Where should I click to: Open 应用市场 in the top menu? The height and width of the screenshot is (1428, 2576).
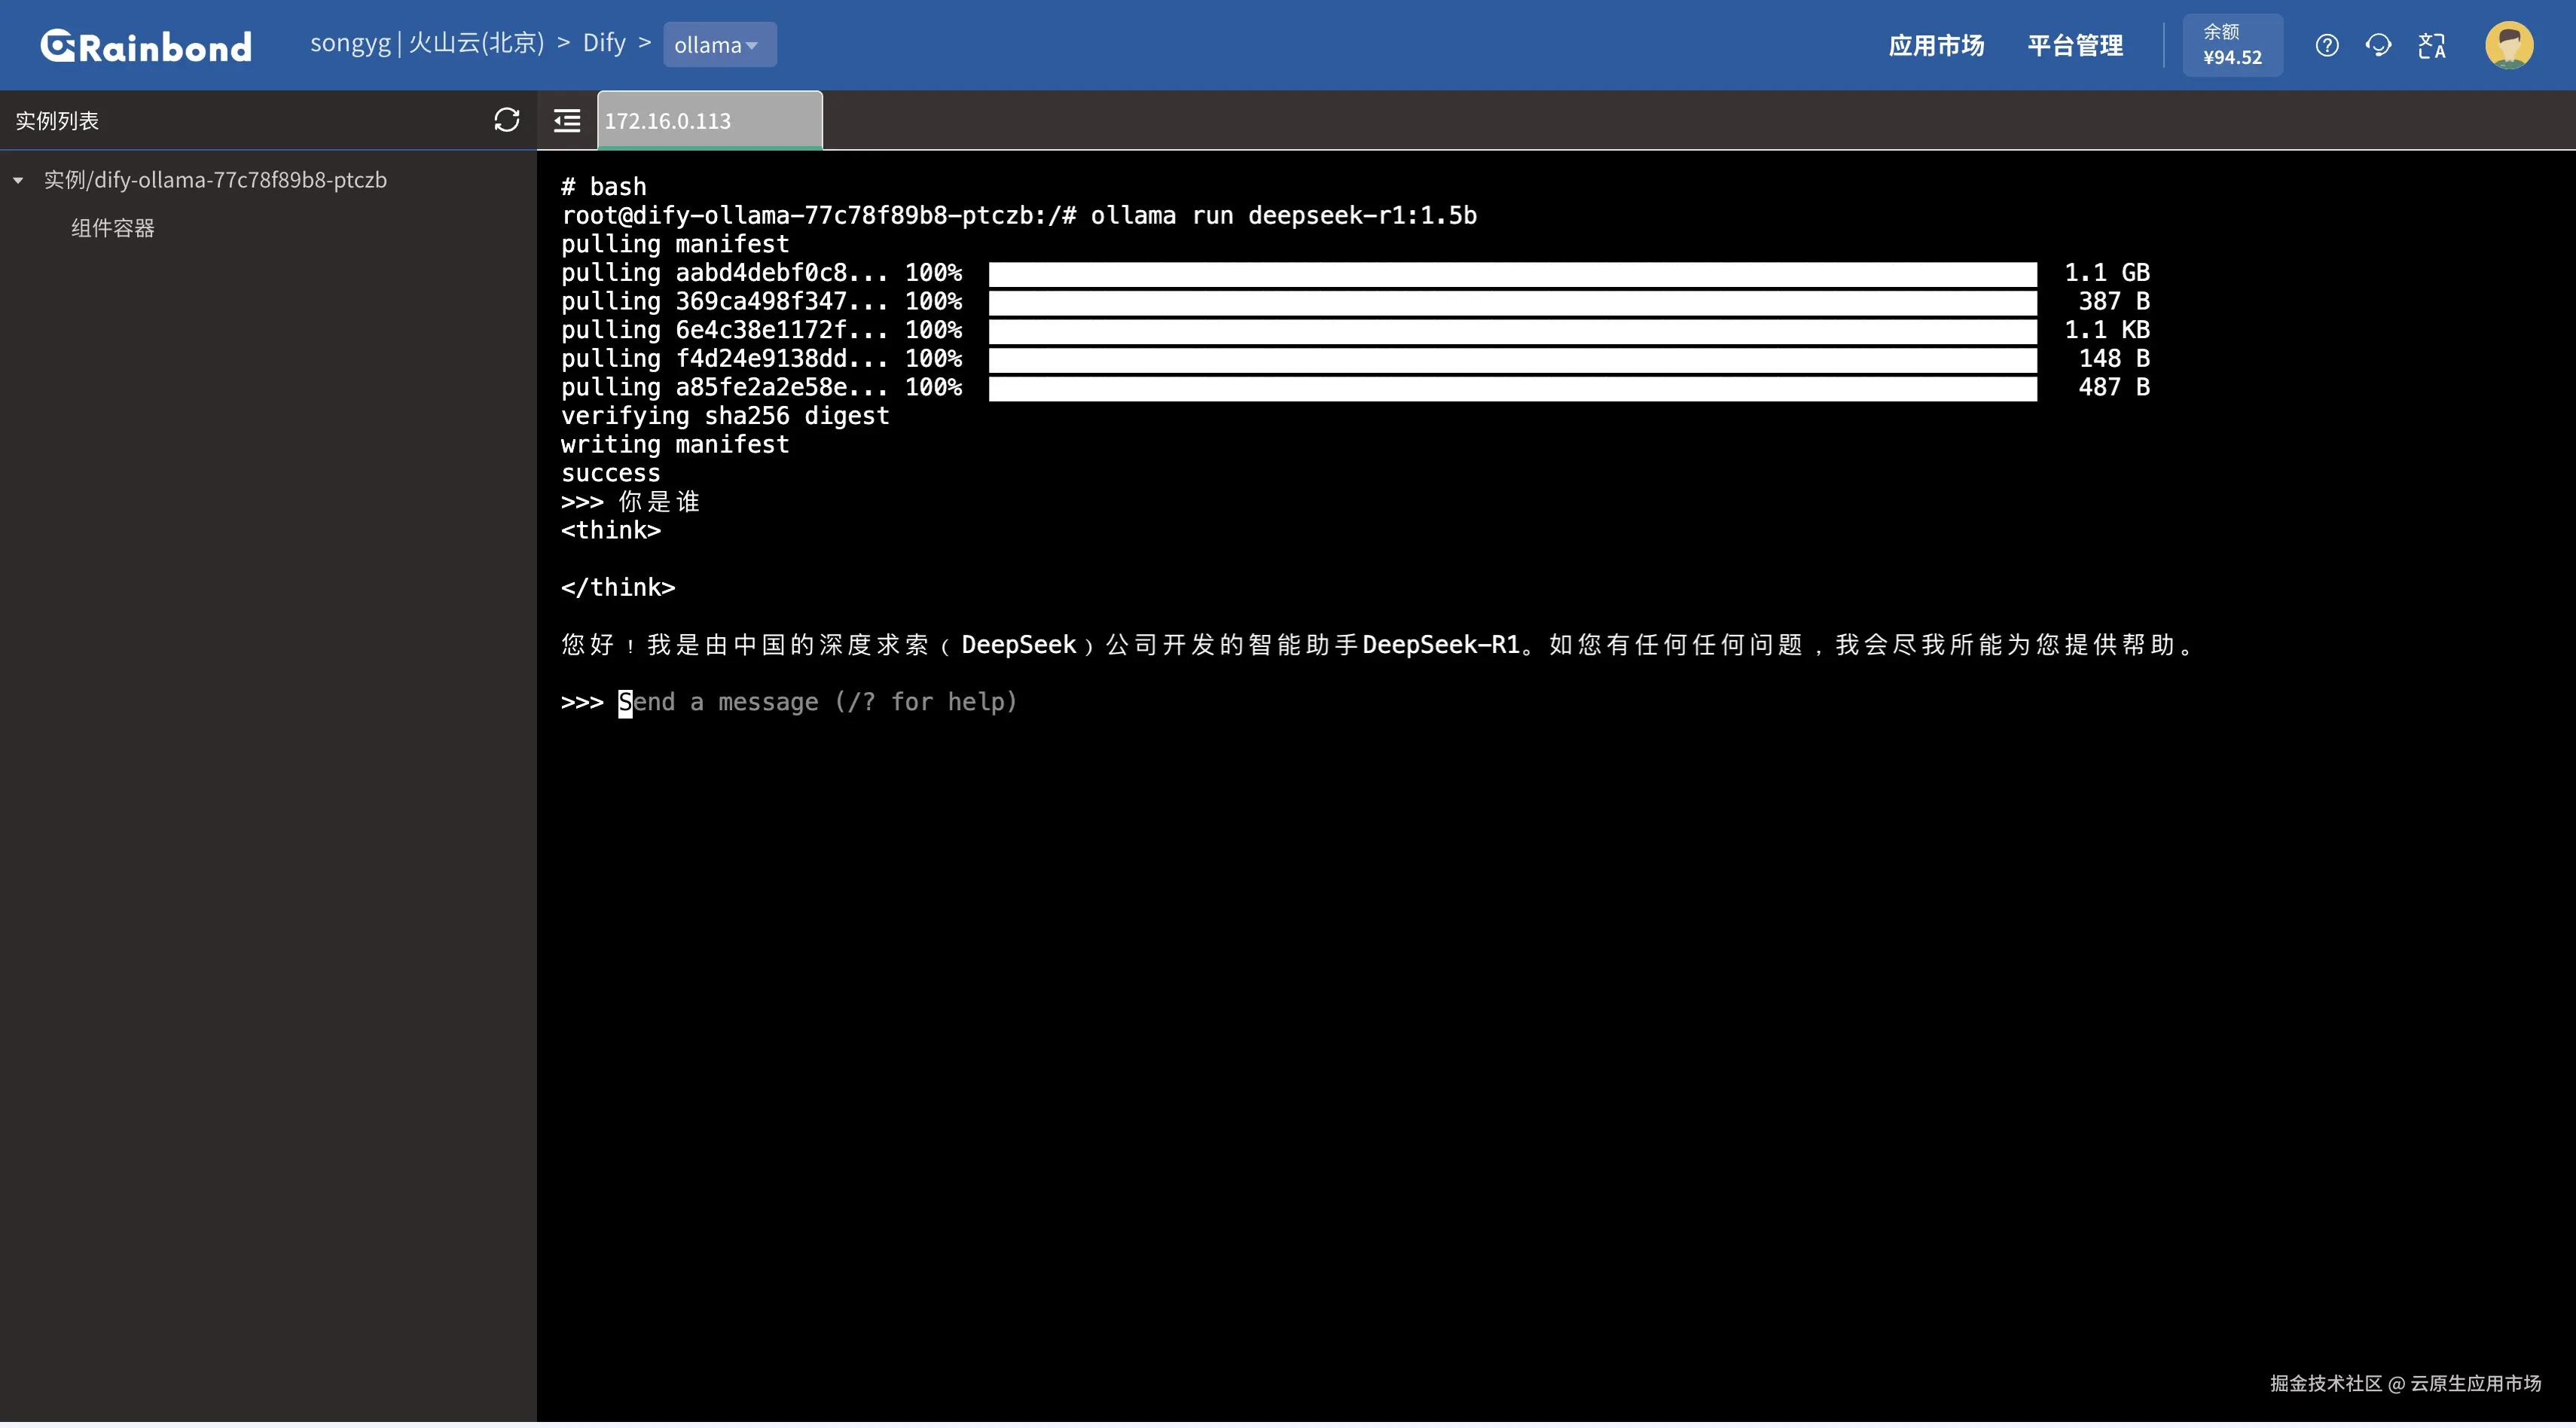(x=1936, y=46)
